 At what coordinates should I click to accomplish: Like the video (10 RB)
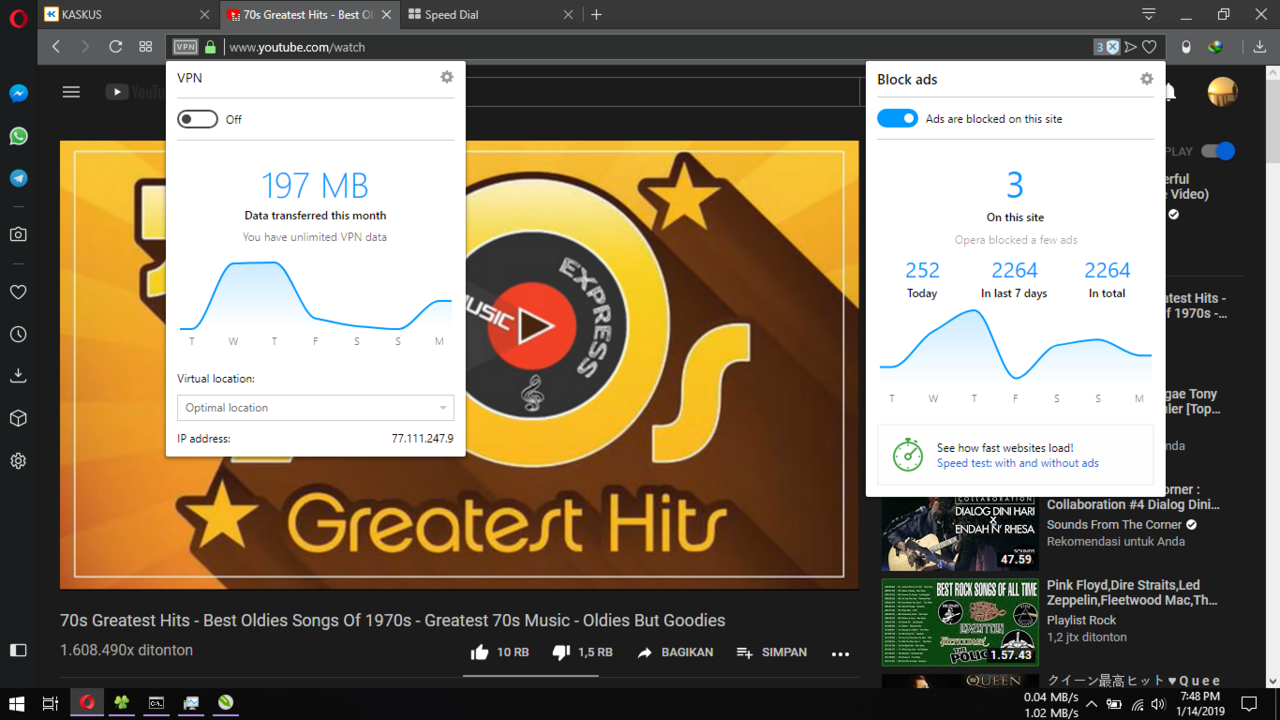(x=499, y=652)
